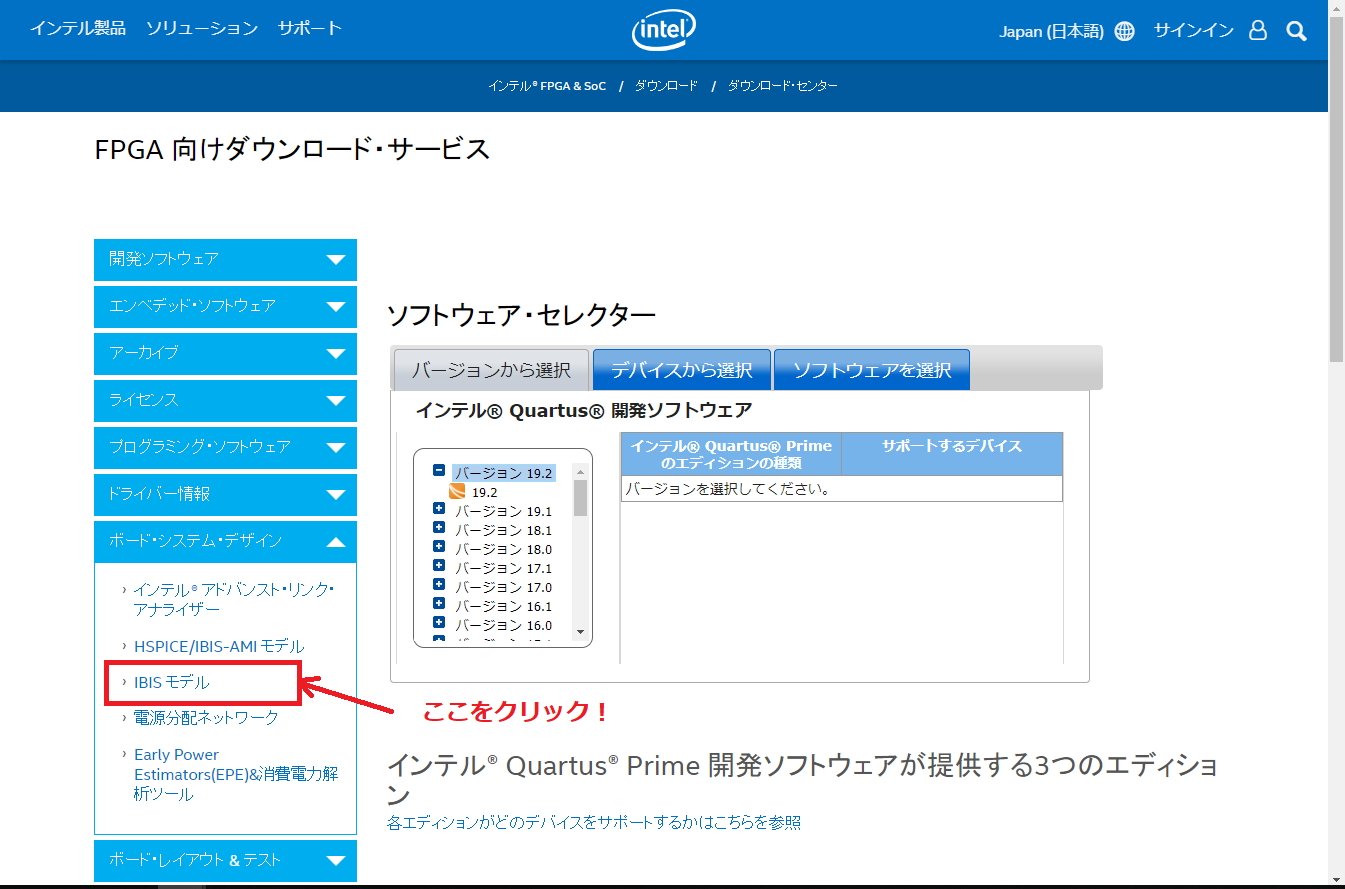Select the 19.2 release item text
This screenshot has width=1345, height=889.
click(485, 493)
